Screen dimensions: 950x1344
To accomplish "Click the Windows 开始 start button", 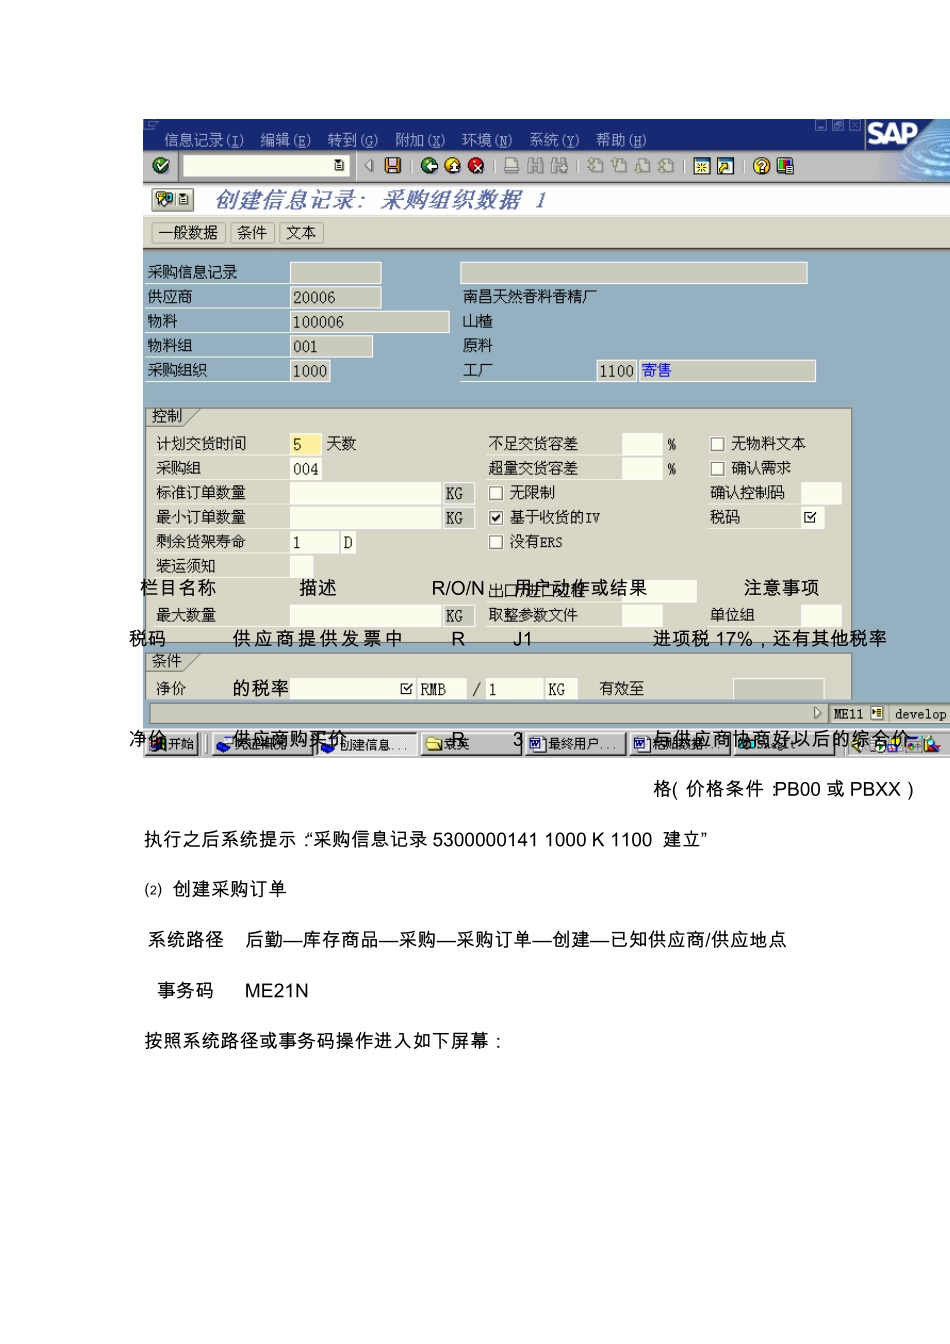I will 174,743.
